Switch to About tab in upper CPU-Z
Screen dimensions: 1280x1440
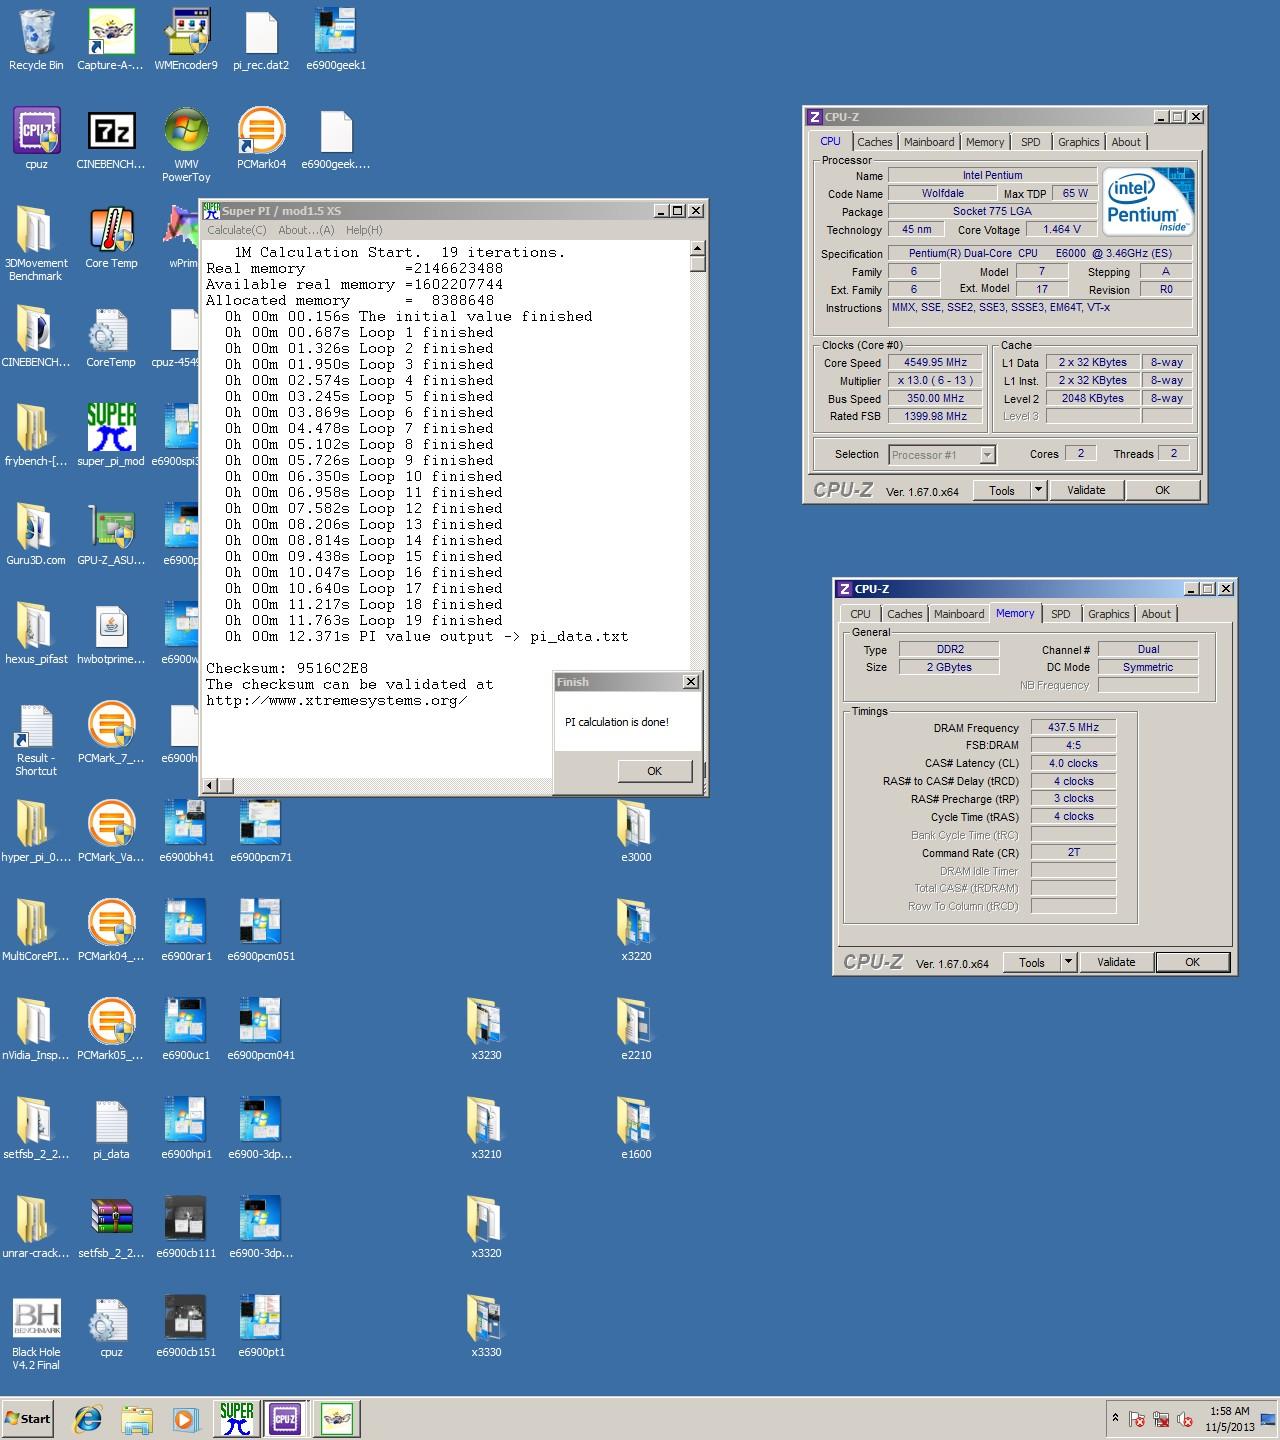tap(1126, 142)
